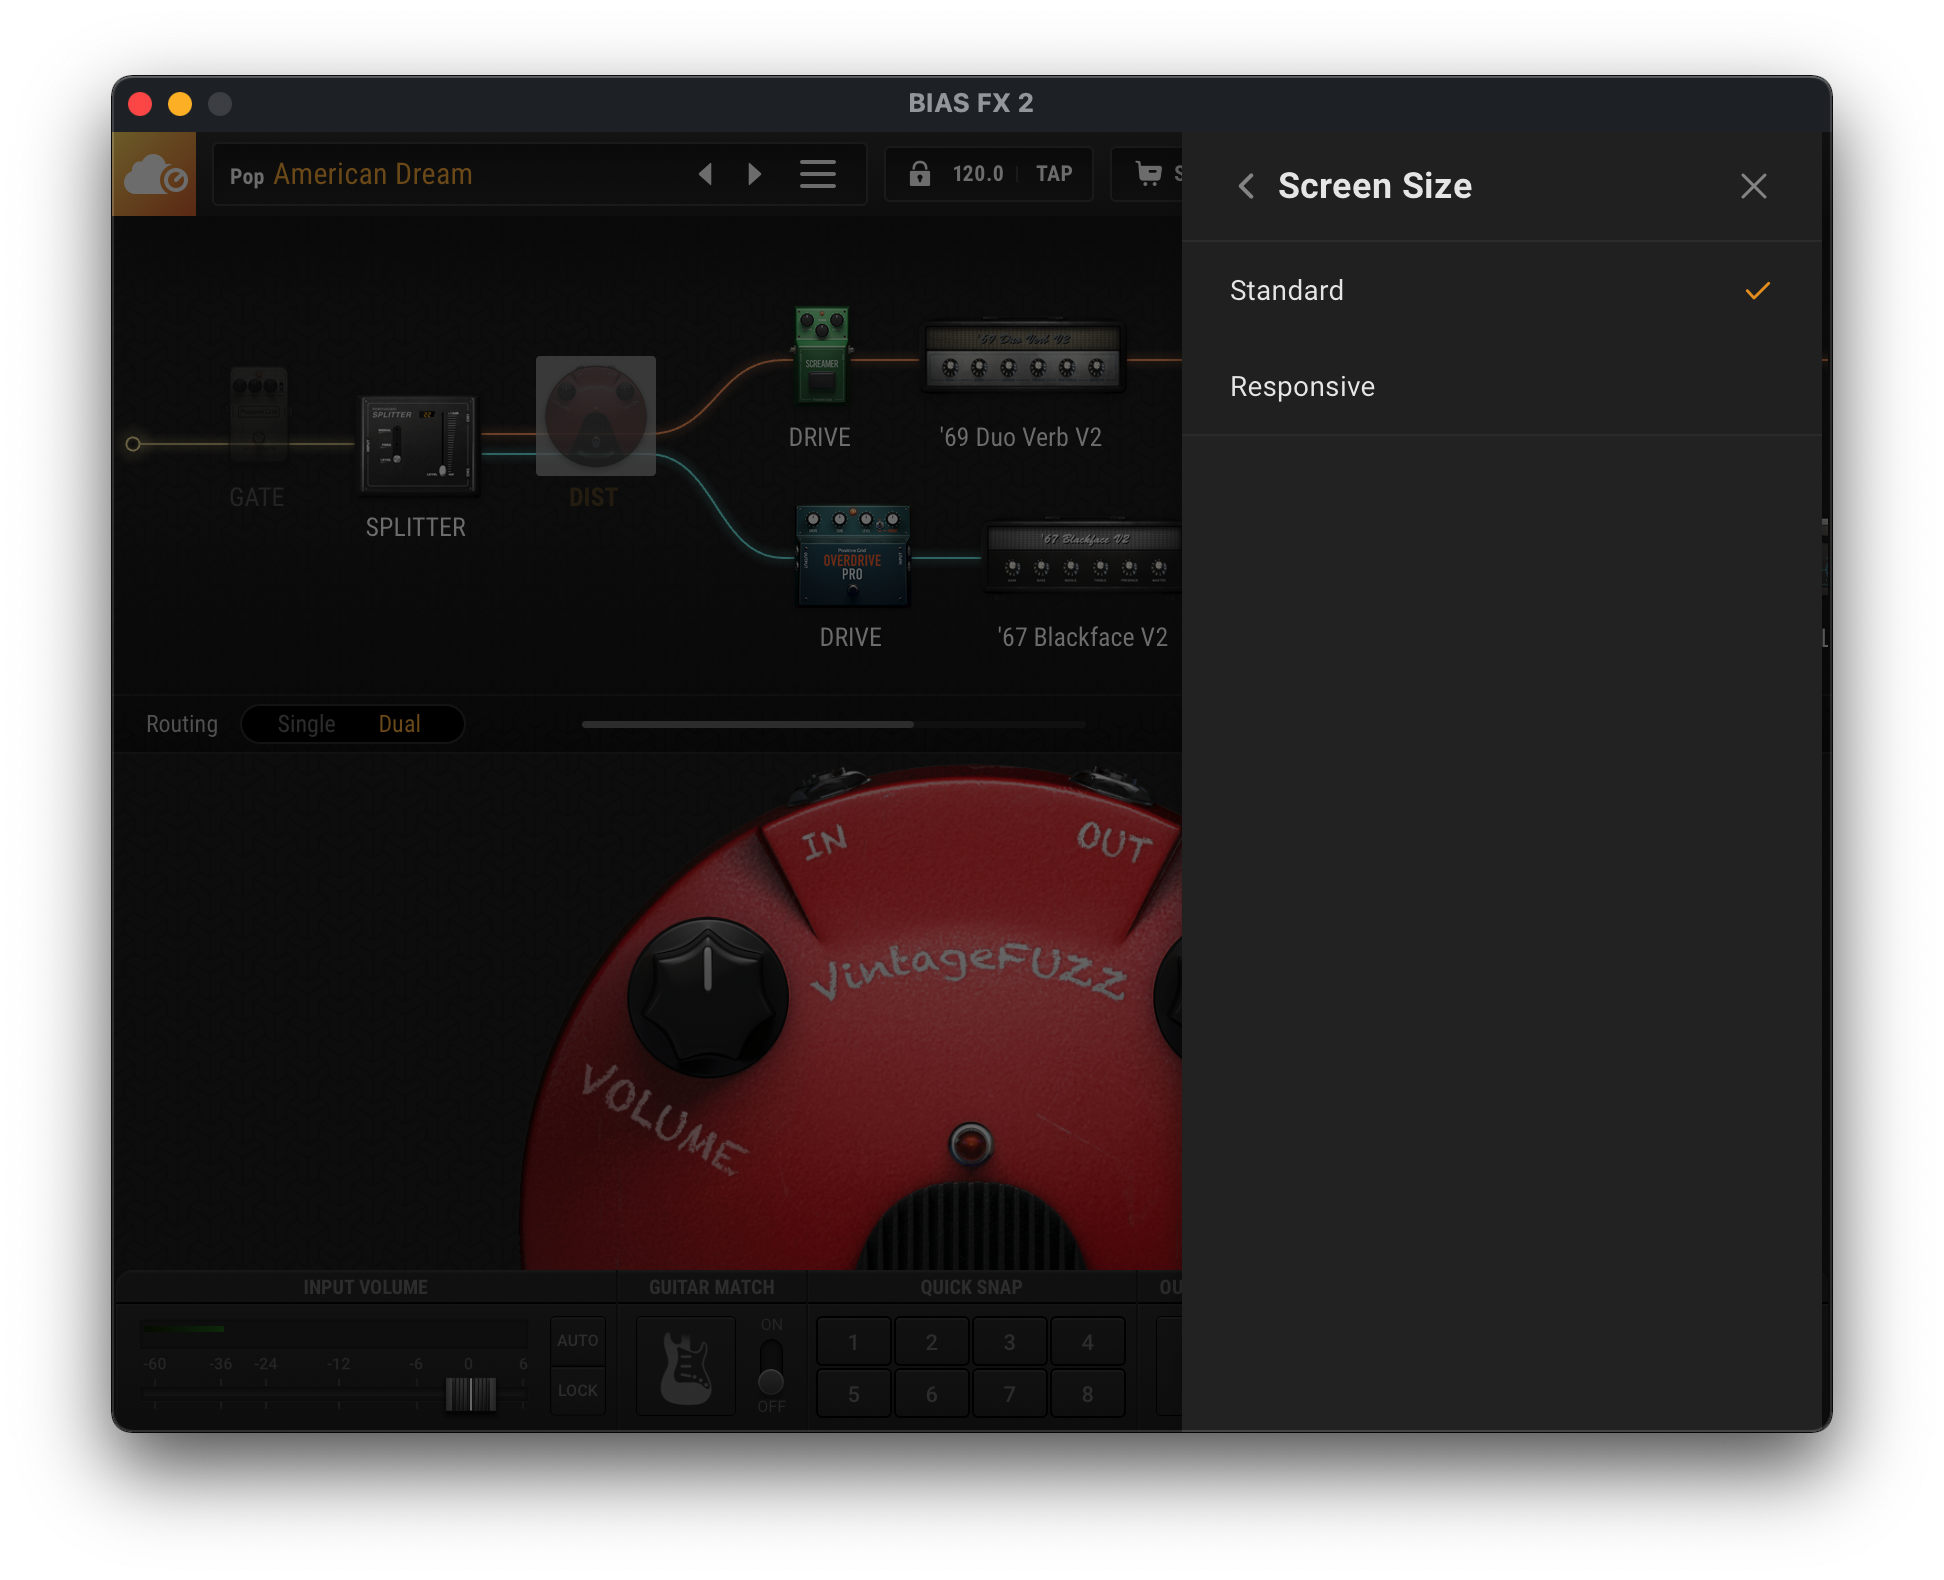Viewport: 1944px width, 1580px height.
Task: Click the Guitar Match guitar icon
Action: click(x=686, y=1366)
